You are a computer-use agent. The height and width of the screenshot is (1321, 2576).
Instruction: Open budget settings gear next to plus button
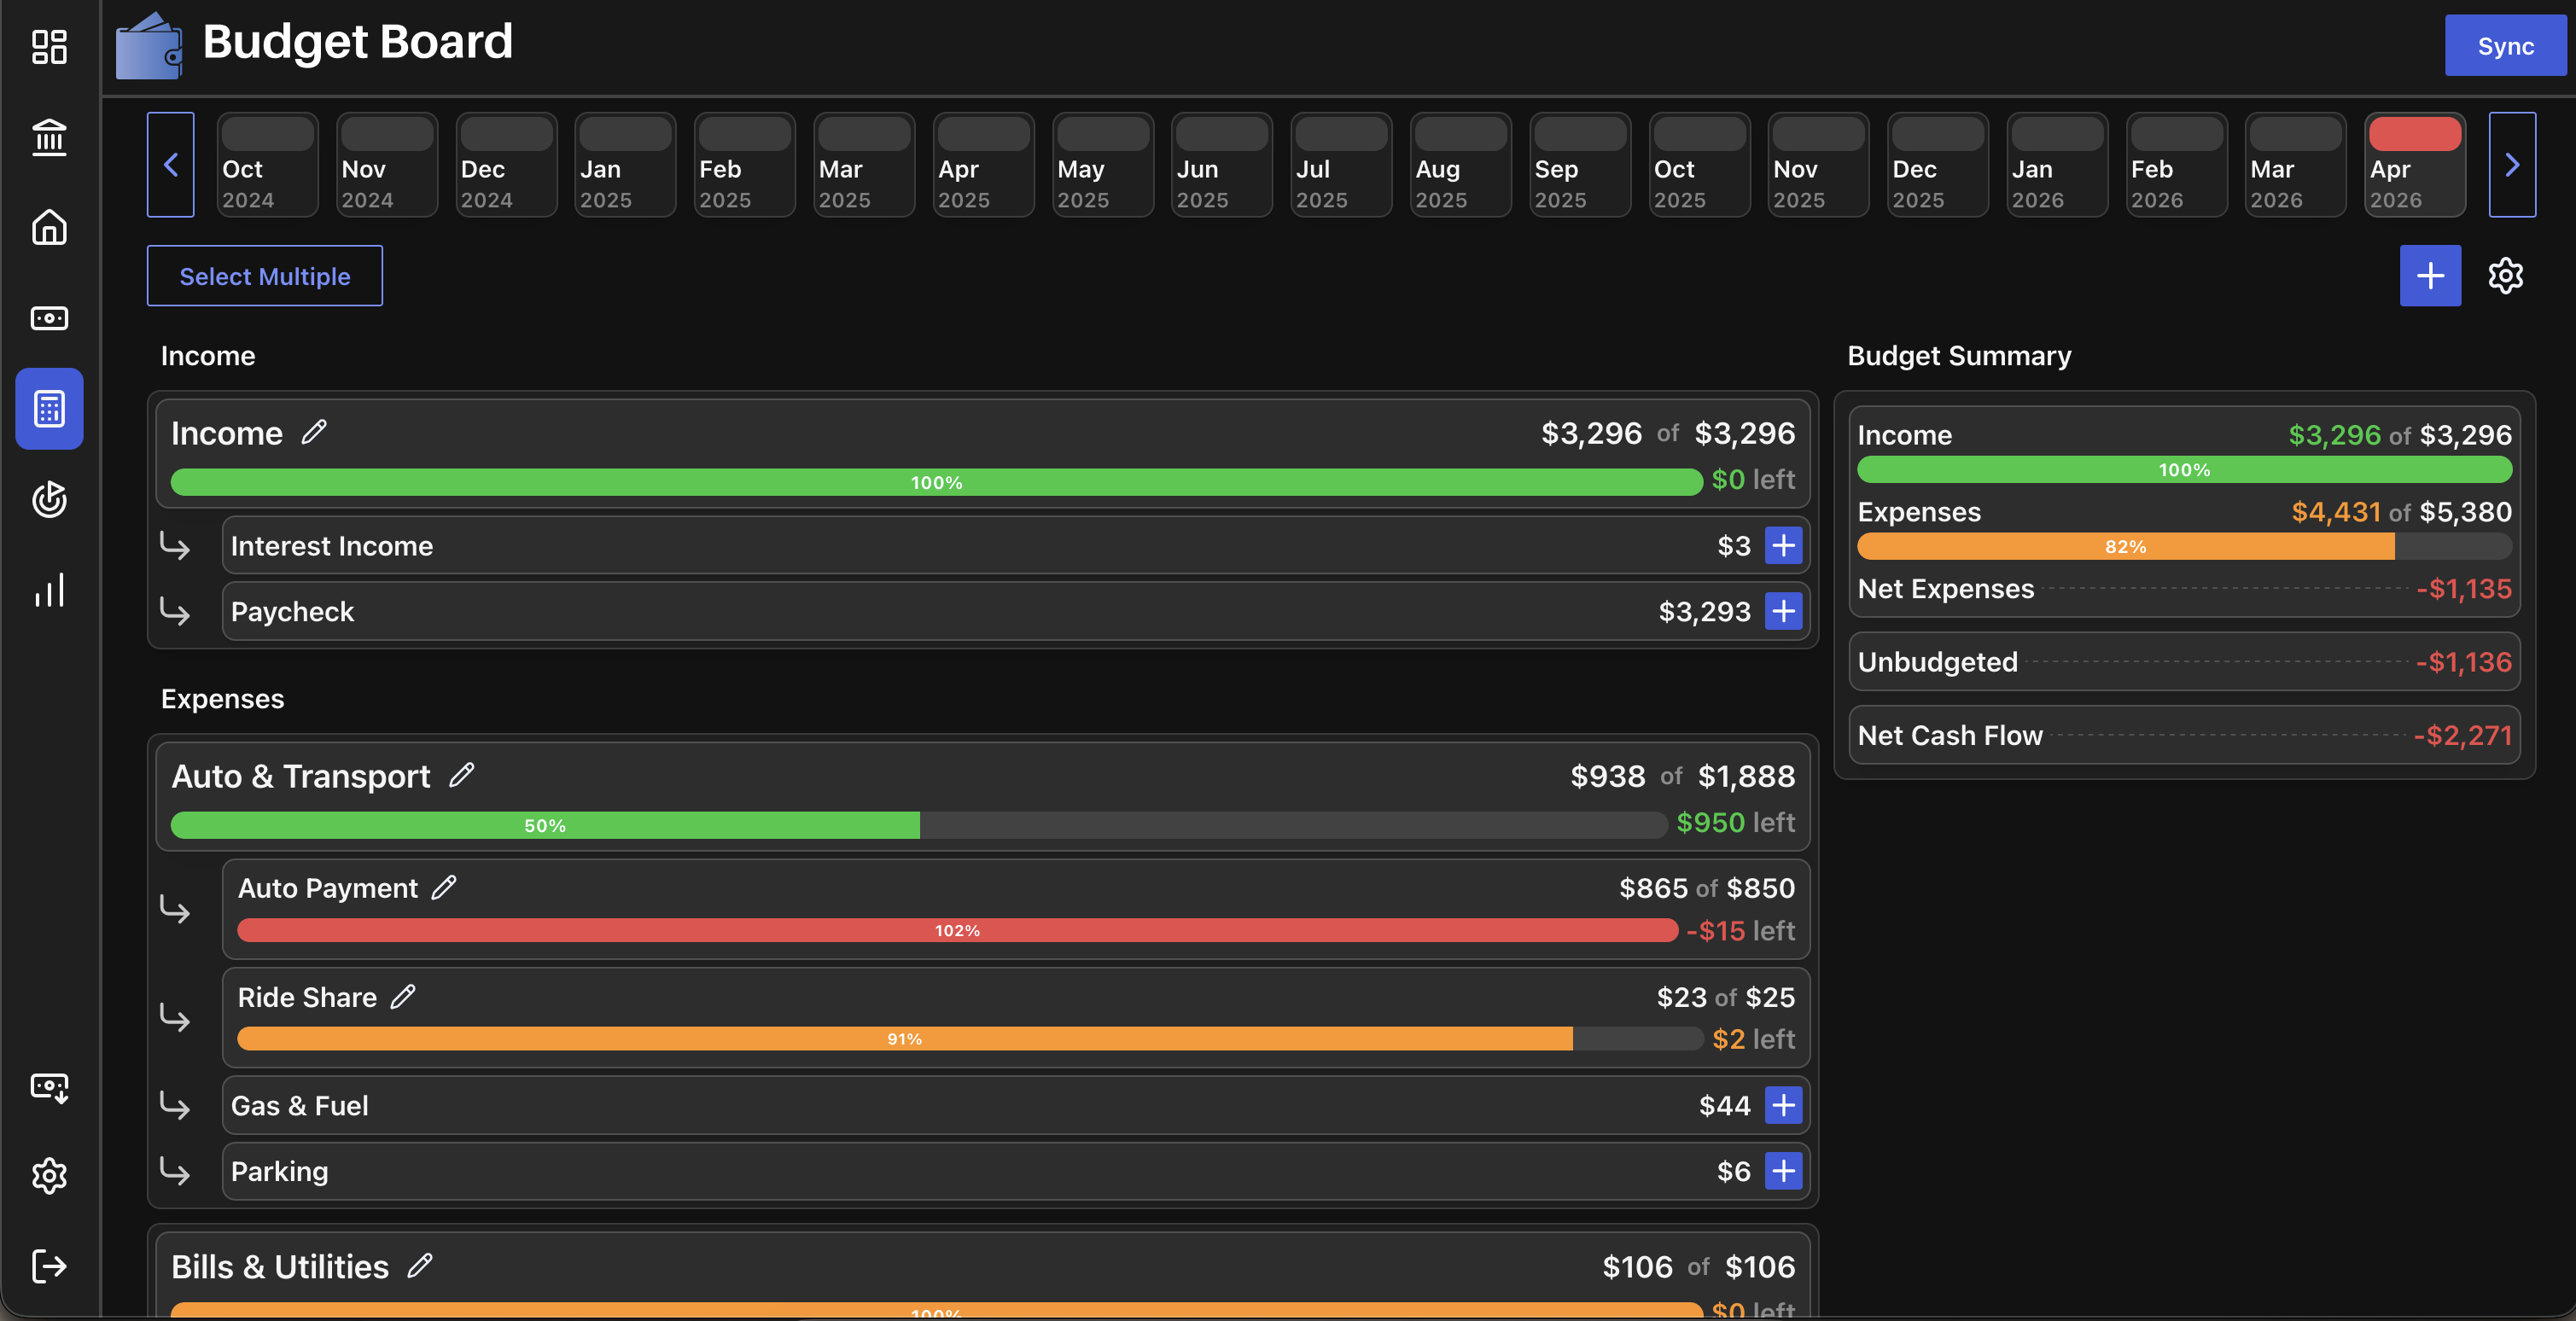click(x=2505, y=275)
